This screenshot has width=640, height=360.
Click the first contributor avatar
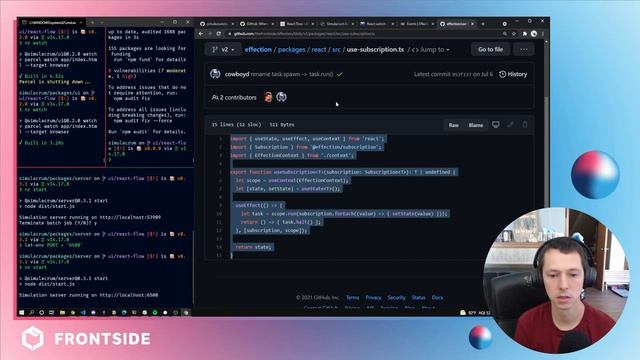(268, 97)
